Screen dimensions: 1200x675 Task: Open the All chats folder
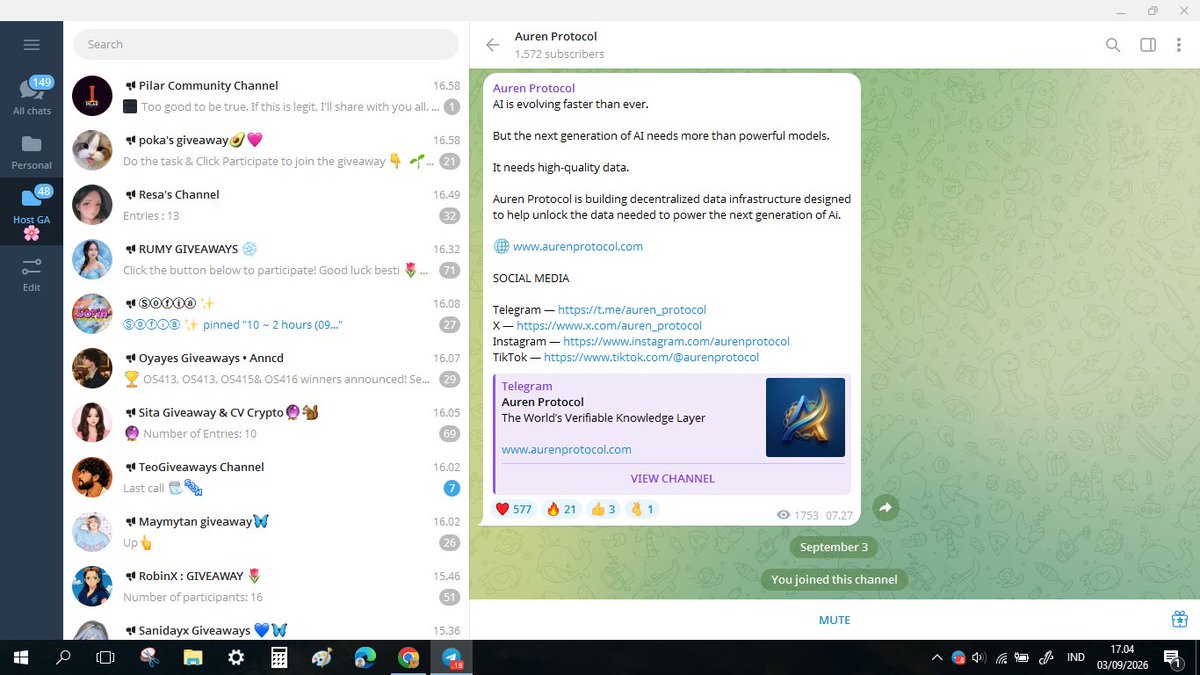click(x=32, y=96)
